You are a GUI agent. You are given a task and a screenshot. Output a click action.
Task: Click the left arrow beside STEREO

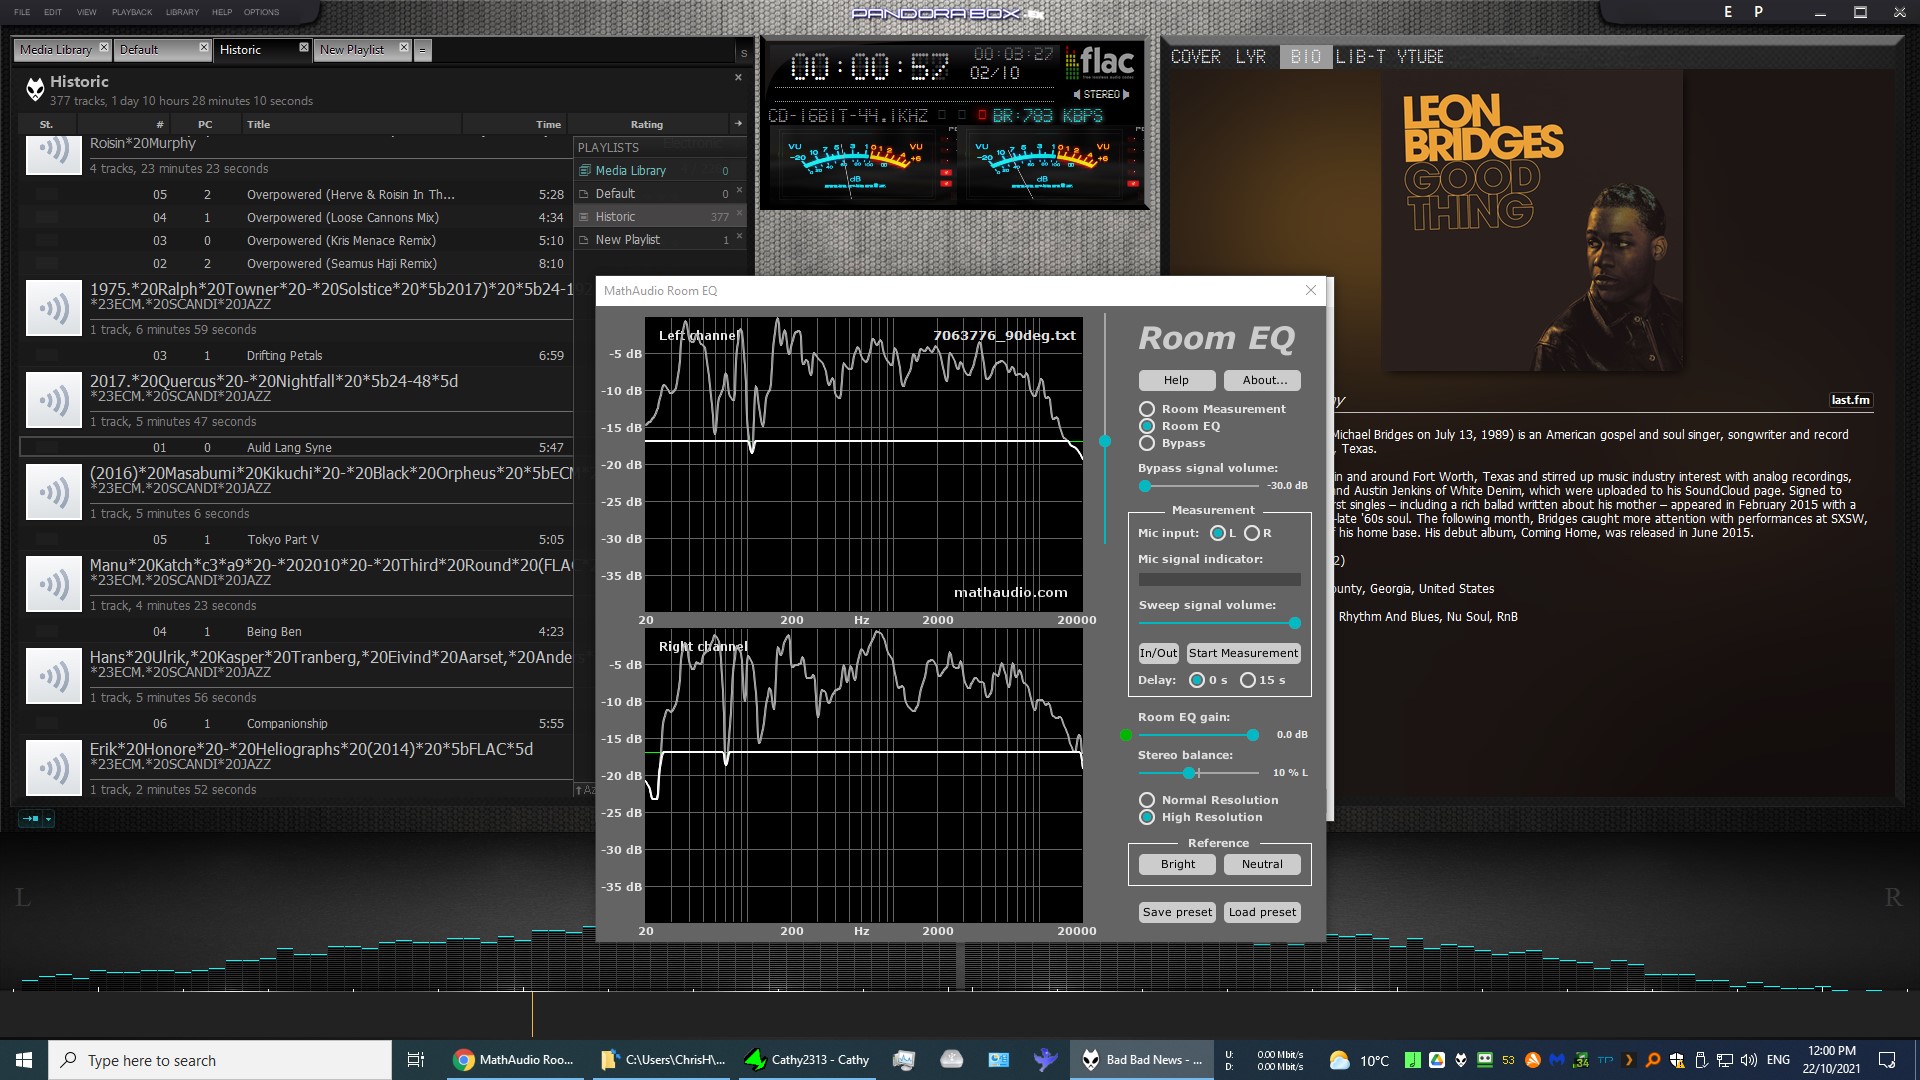click(x=1076, y=95)
